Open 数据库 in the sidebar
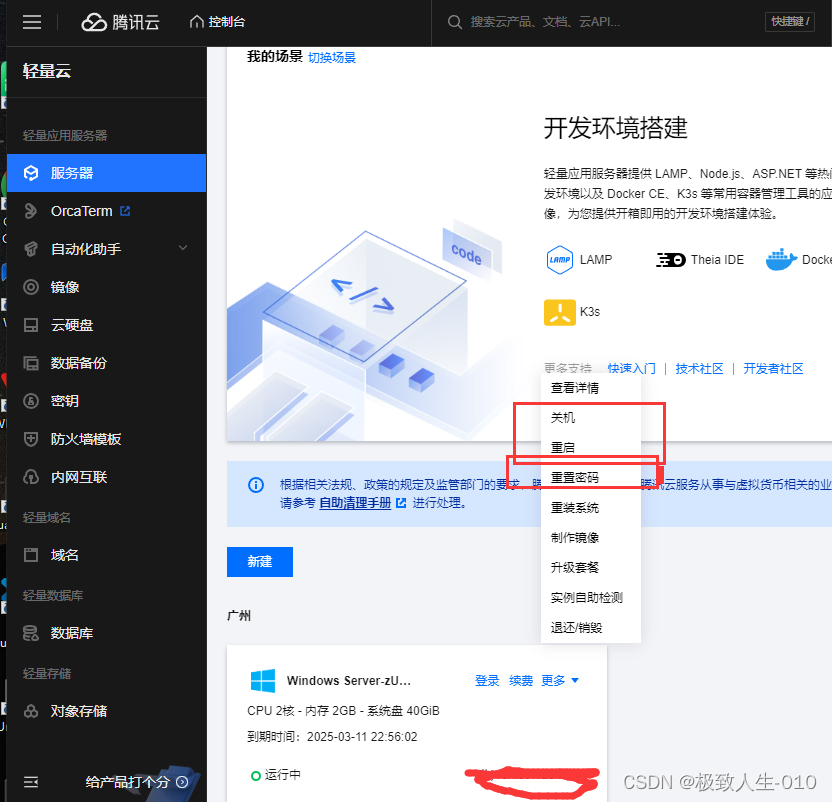 click(72, 633)
